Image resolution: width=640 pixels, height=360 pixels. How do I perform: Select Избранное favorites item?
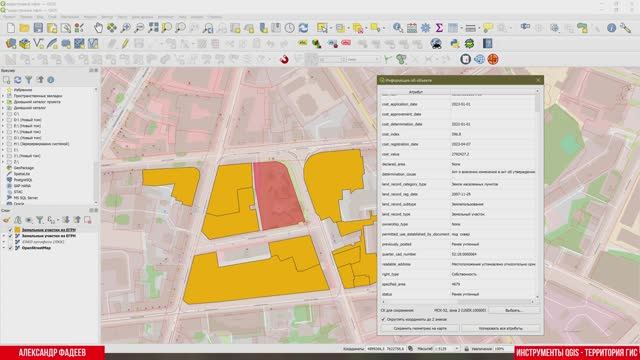(22, 90)
